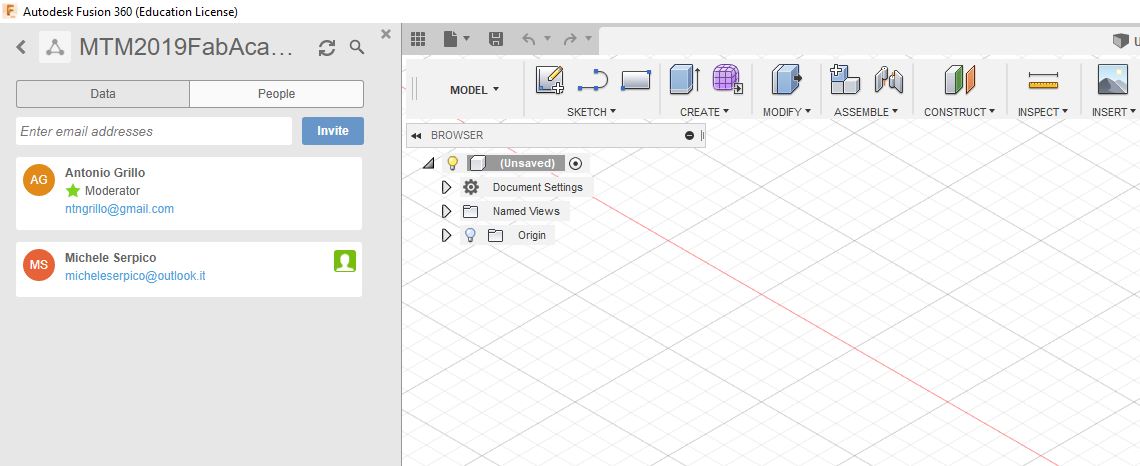
Task: Click the Moderator star icon
Action: click(73, 190)
